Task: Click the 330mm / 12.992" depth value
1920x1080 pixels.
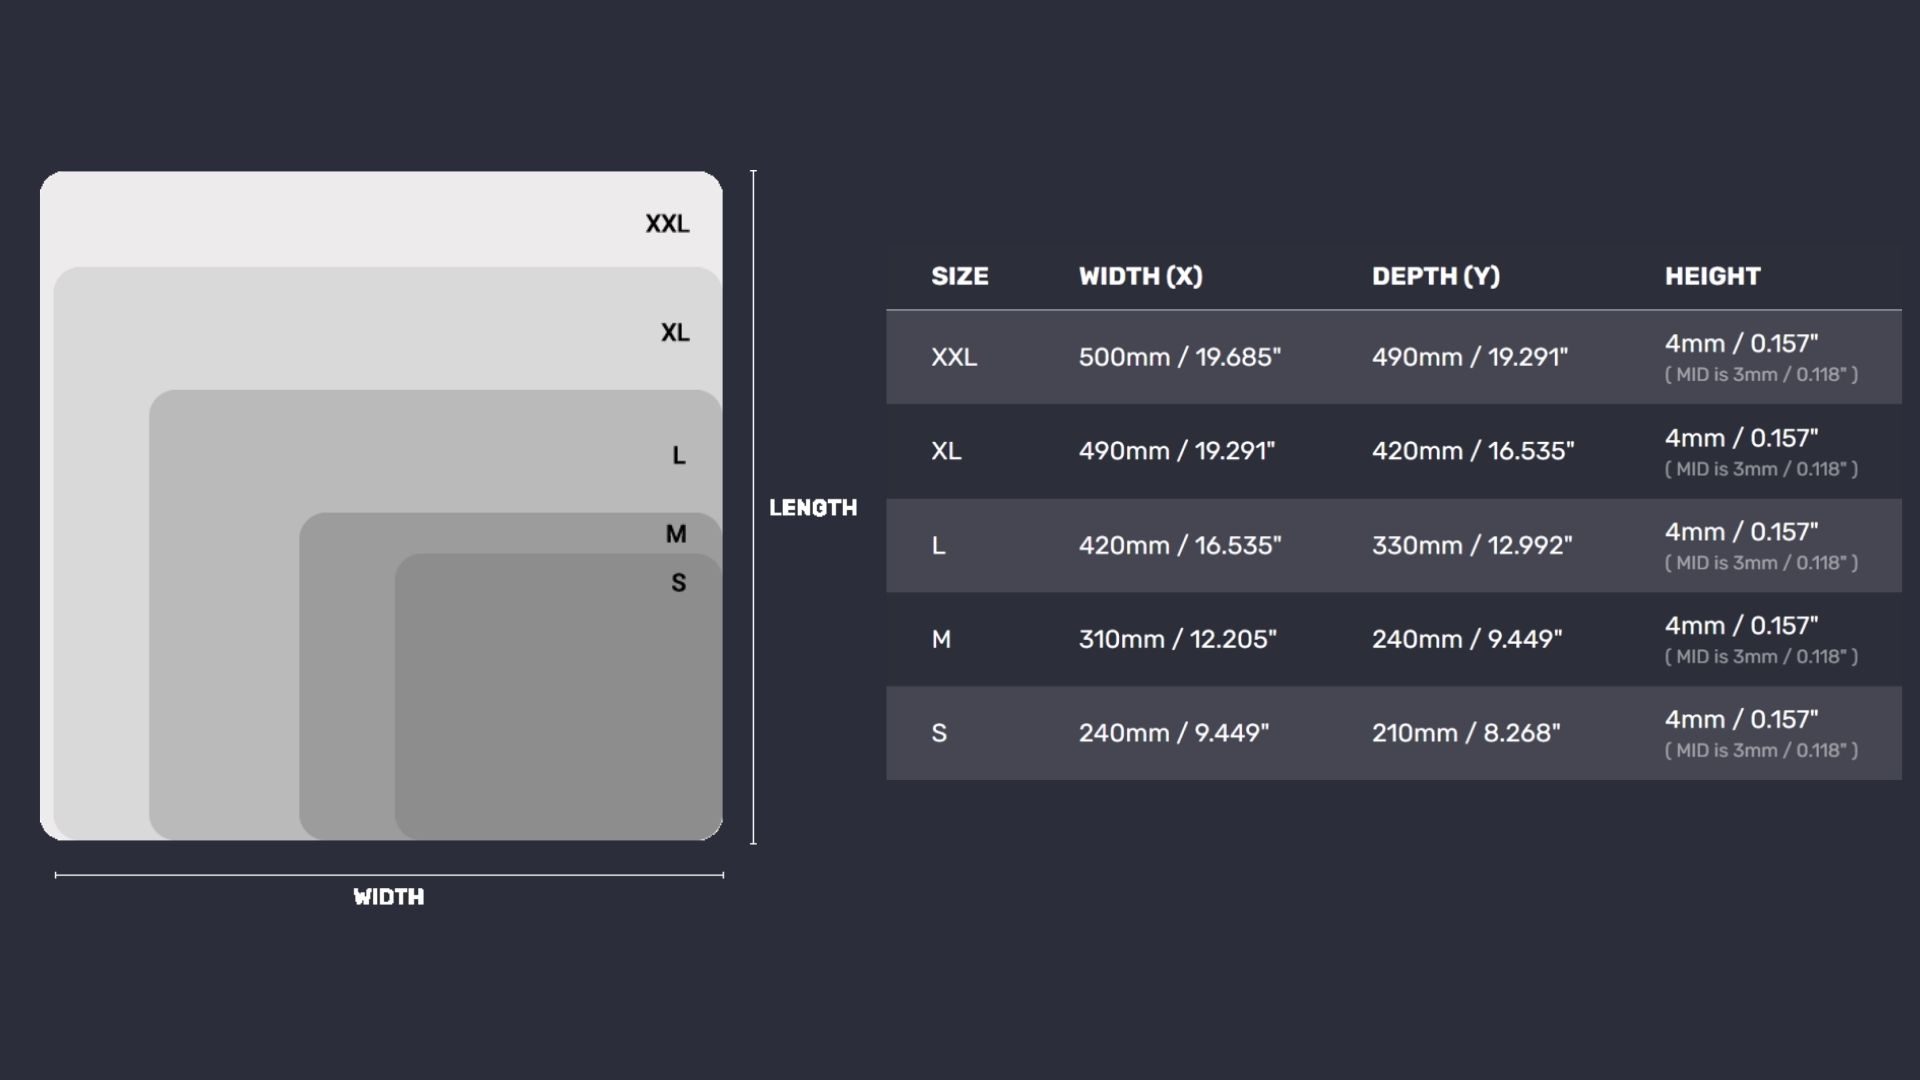Action: point(1471,545)
